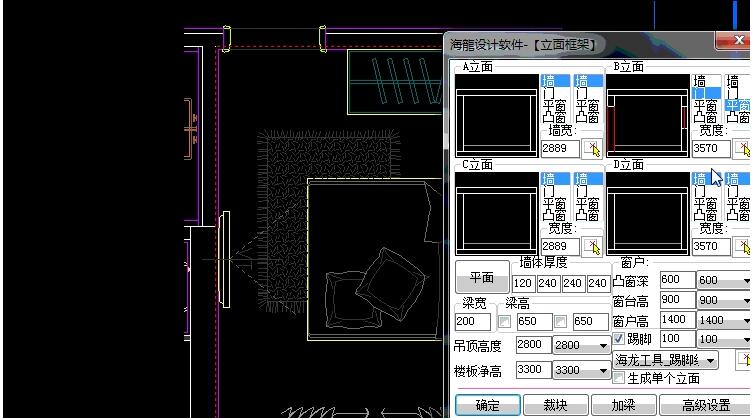Click the pick-width icon in A立面
This screenshot has height=418, width=756.
[593, 149]
